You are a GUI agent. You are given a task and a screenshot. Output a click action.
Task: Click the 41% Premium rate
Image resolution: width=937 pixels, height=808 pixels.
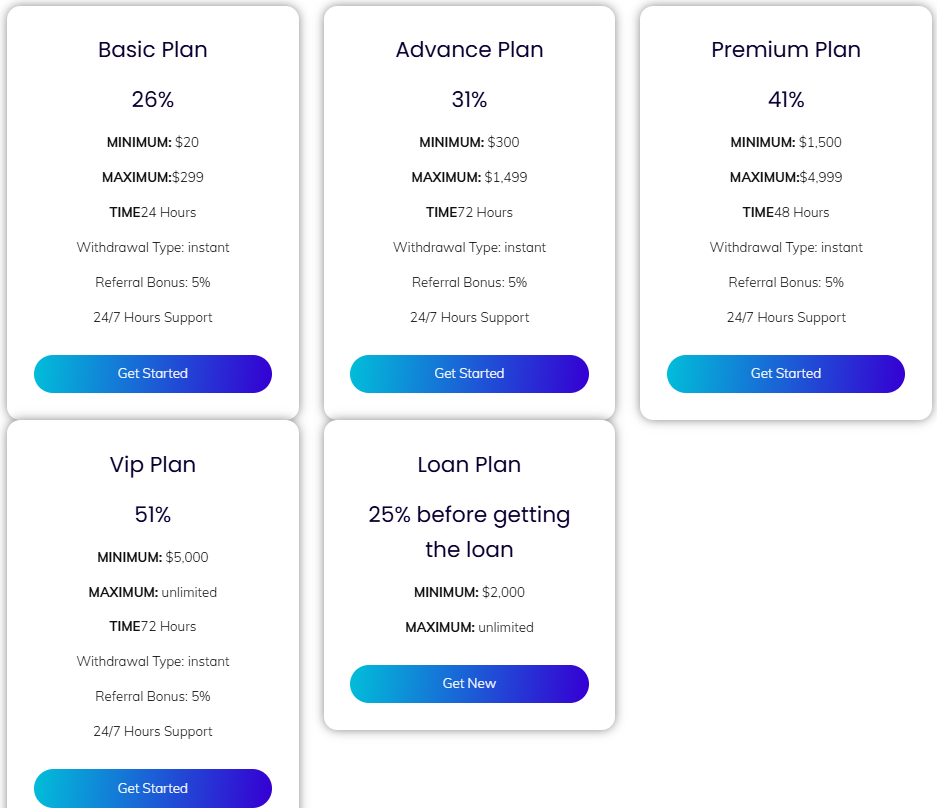click(x=786, y=99)
